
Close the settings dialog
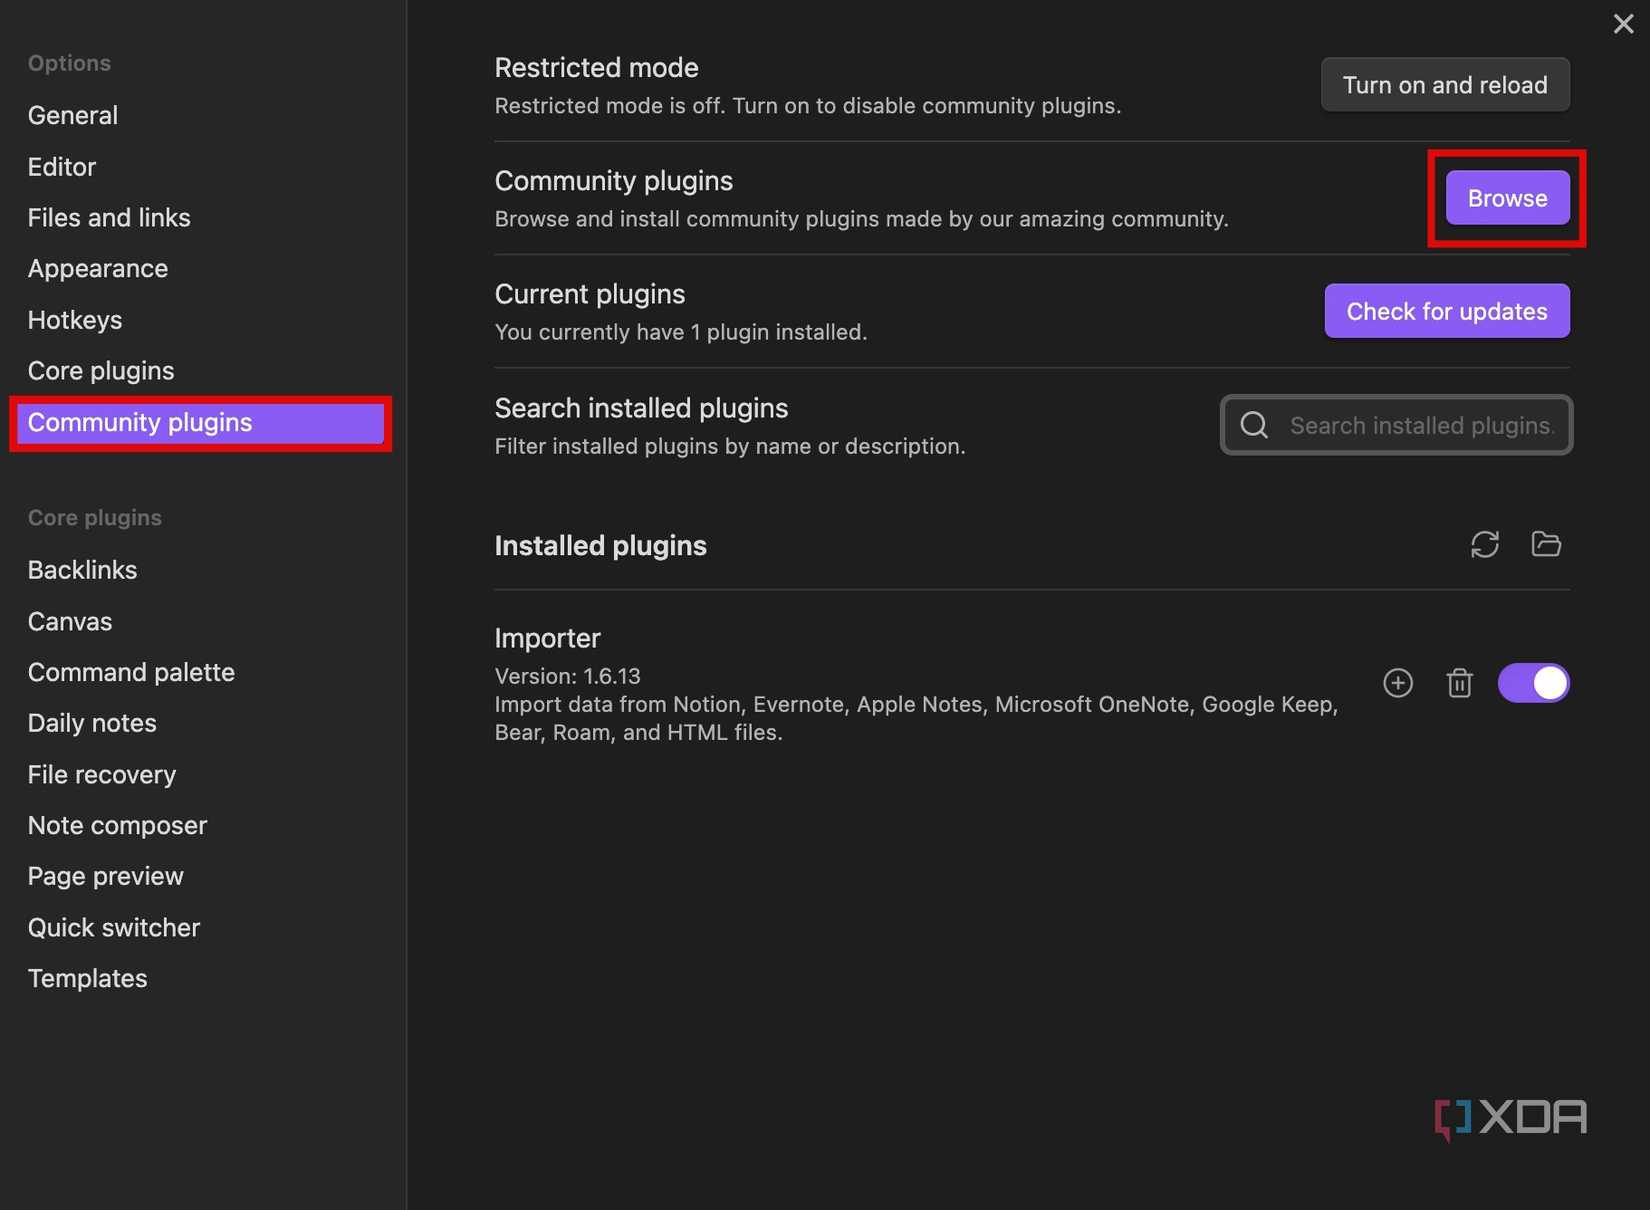pos(1623,24)
